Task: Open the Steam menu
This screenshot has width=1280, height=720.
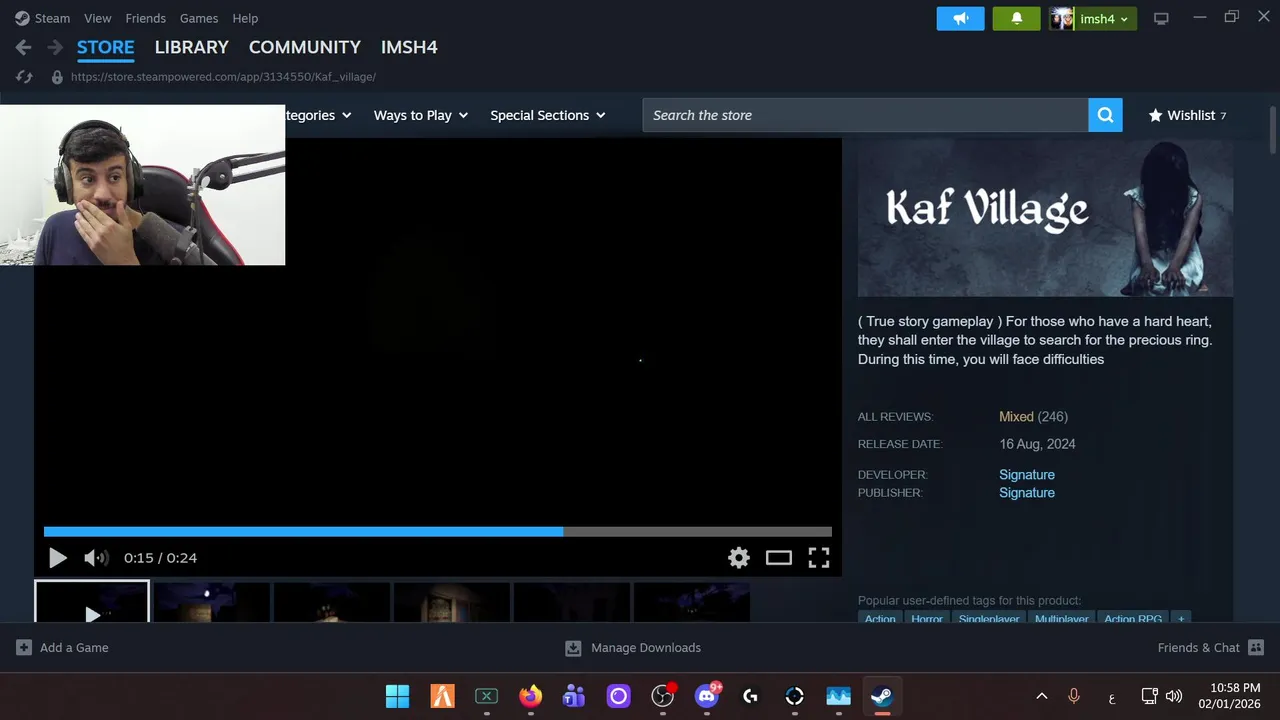Action: point(52,18)
